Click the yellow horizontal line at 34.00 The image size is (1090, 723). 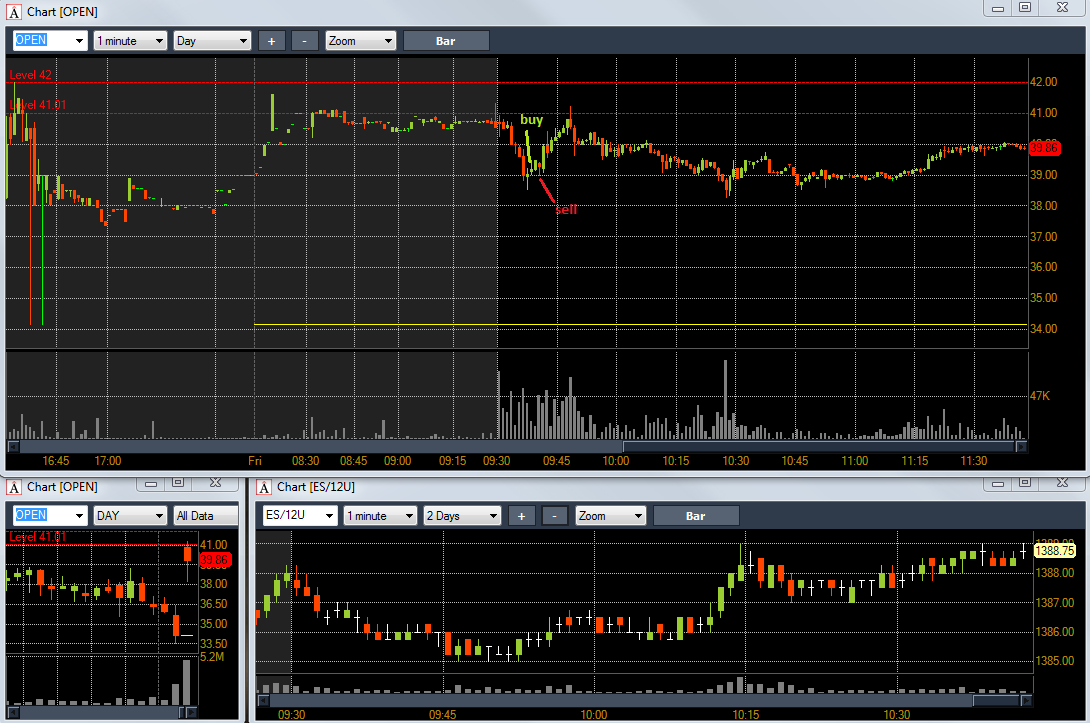(640, 325)
